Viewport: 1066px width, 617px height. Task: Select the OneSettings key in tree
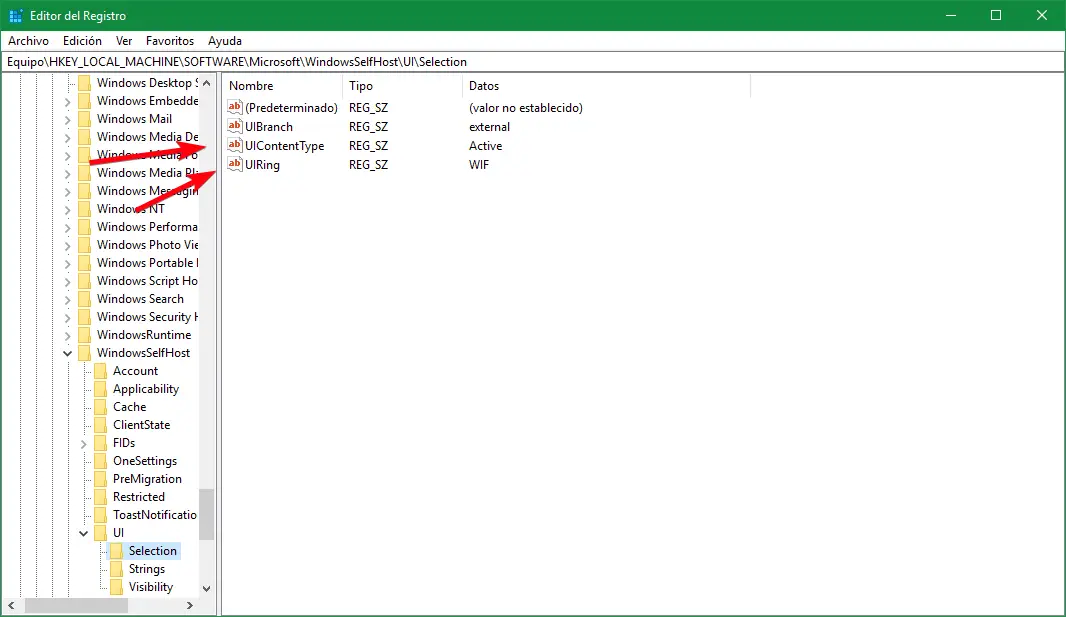pos(145,461)
